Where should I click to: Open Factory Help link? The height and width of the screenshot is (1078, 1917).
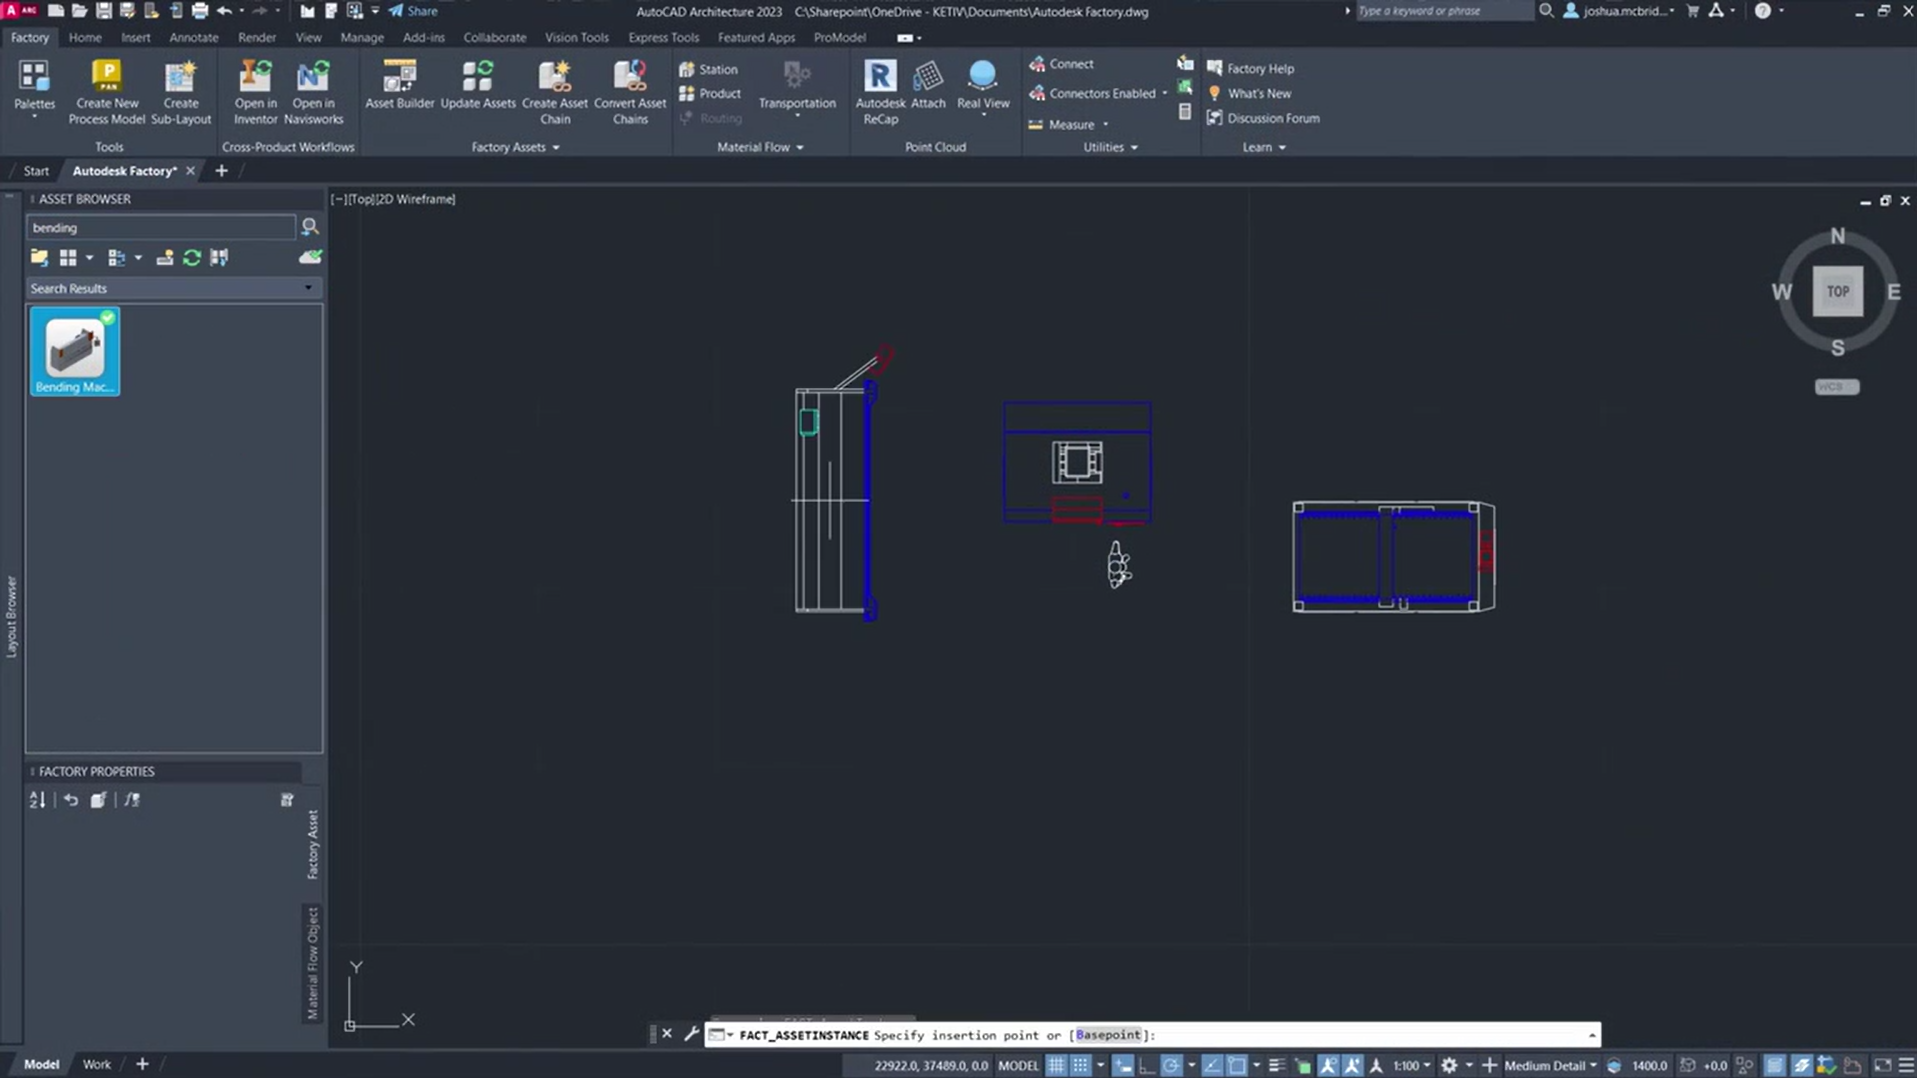tap(1250, 68)
